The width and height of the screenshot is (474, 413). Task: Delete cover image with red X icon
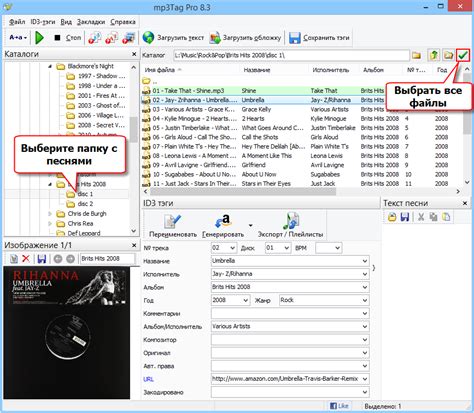pyautogui.click(x=26, y=258)
